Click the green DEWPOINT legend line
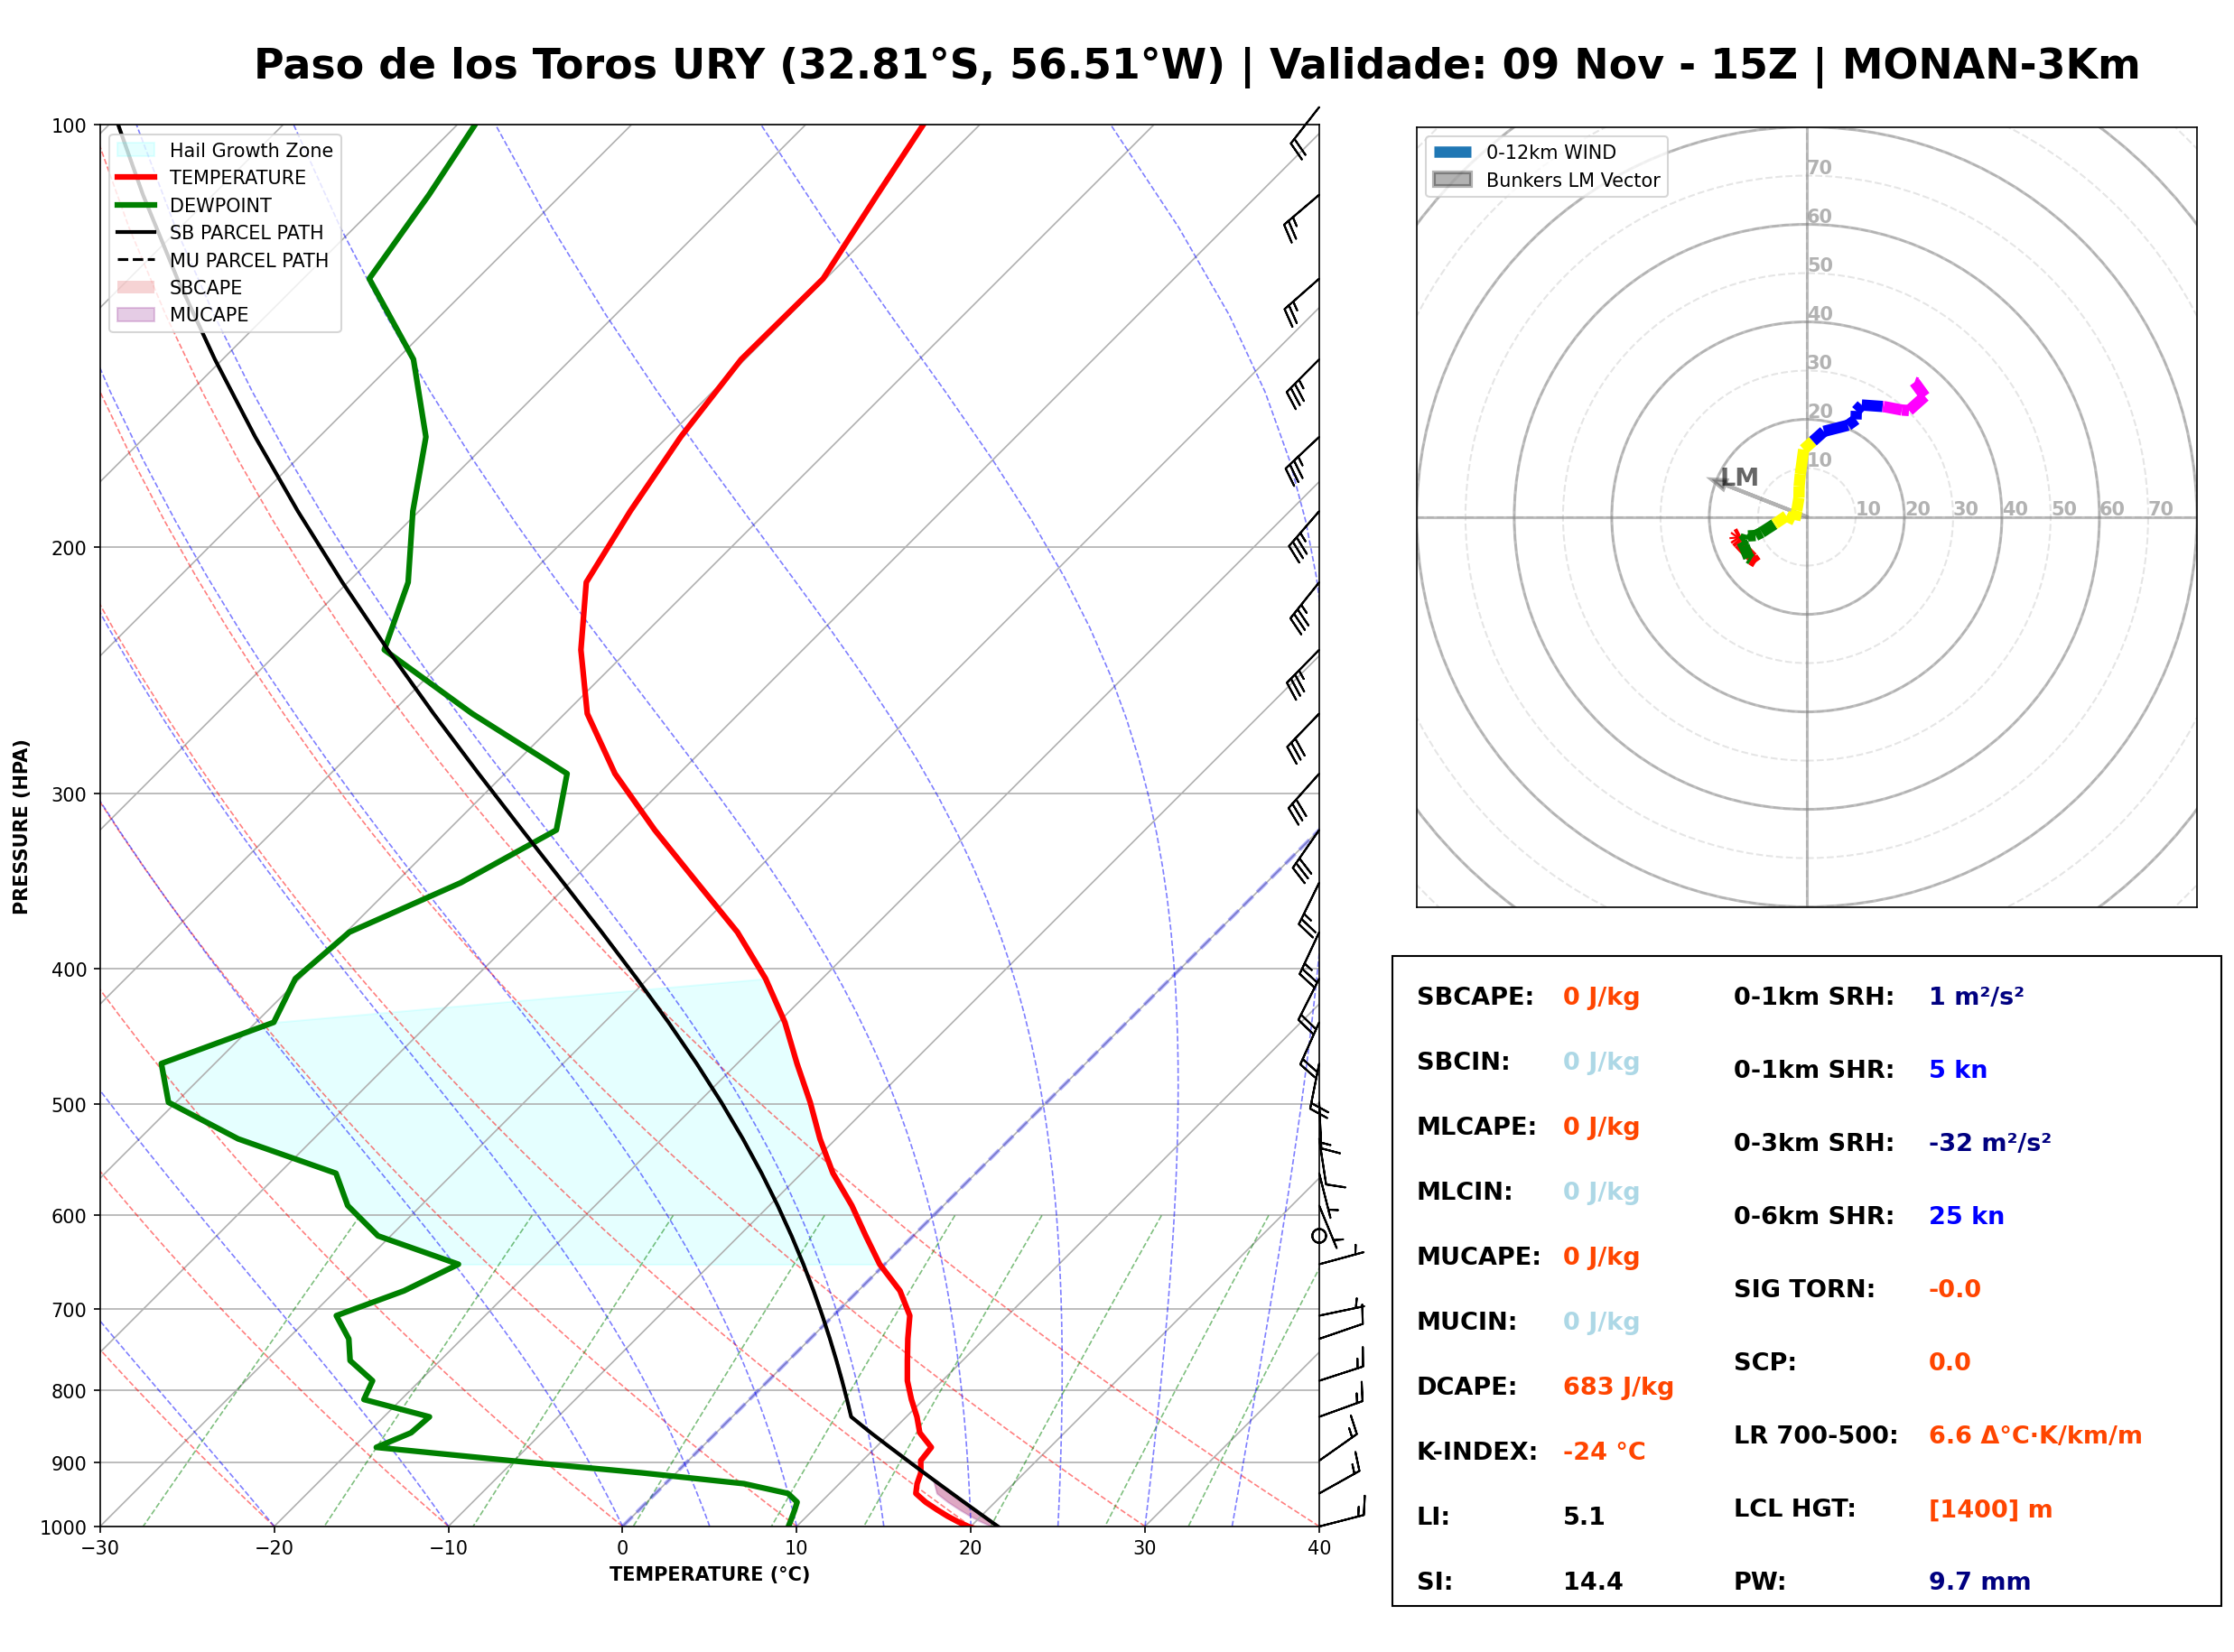The width and height of the screenshot is (2234, 1652). [x=136, y=205]
